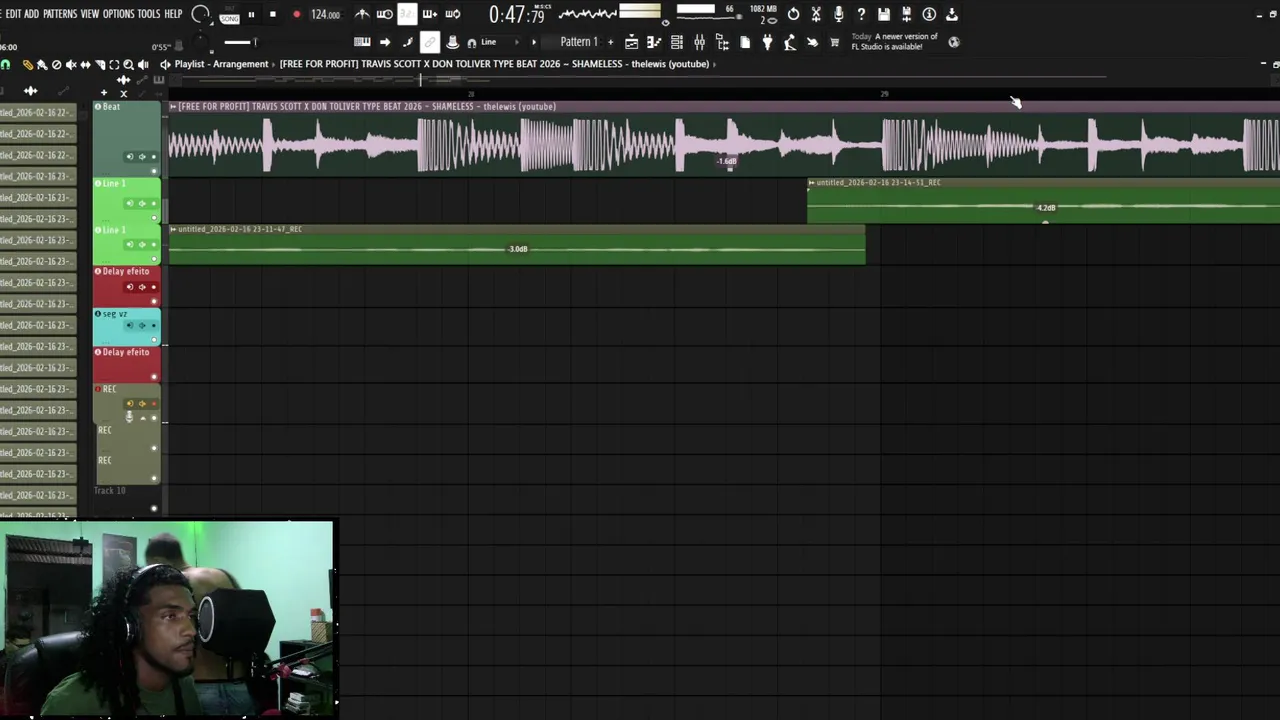Toggle overdub blend recording icon
The width and height of the screenshot is (1280, 720).
tap(430, 14)
